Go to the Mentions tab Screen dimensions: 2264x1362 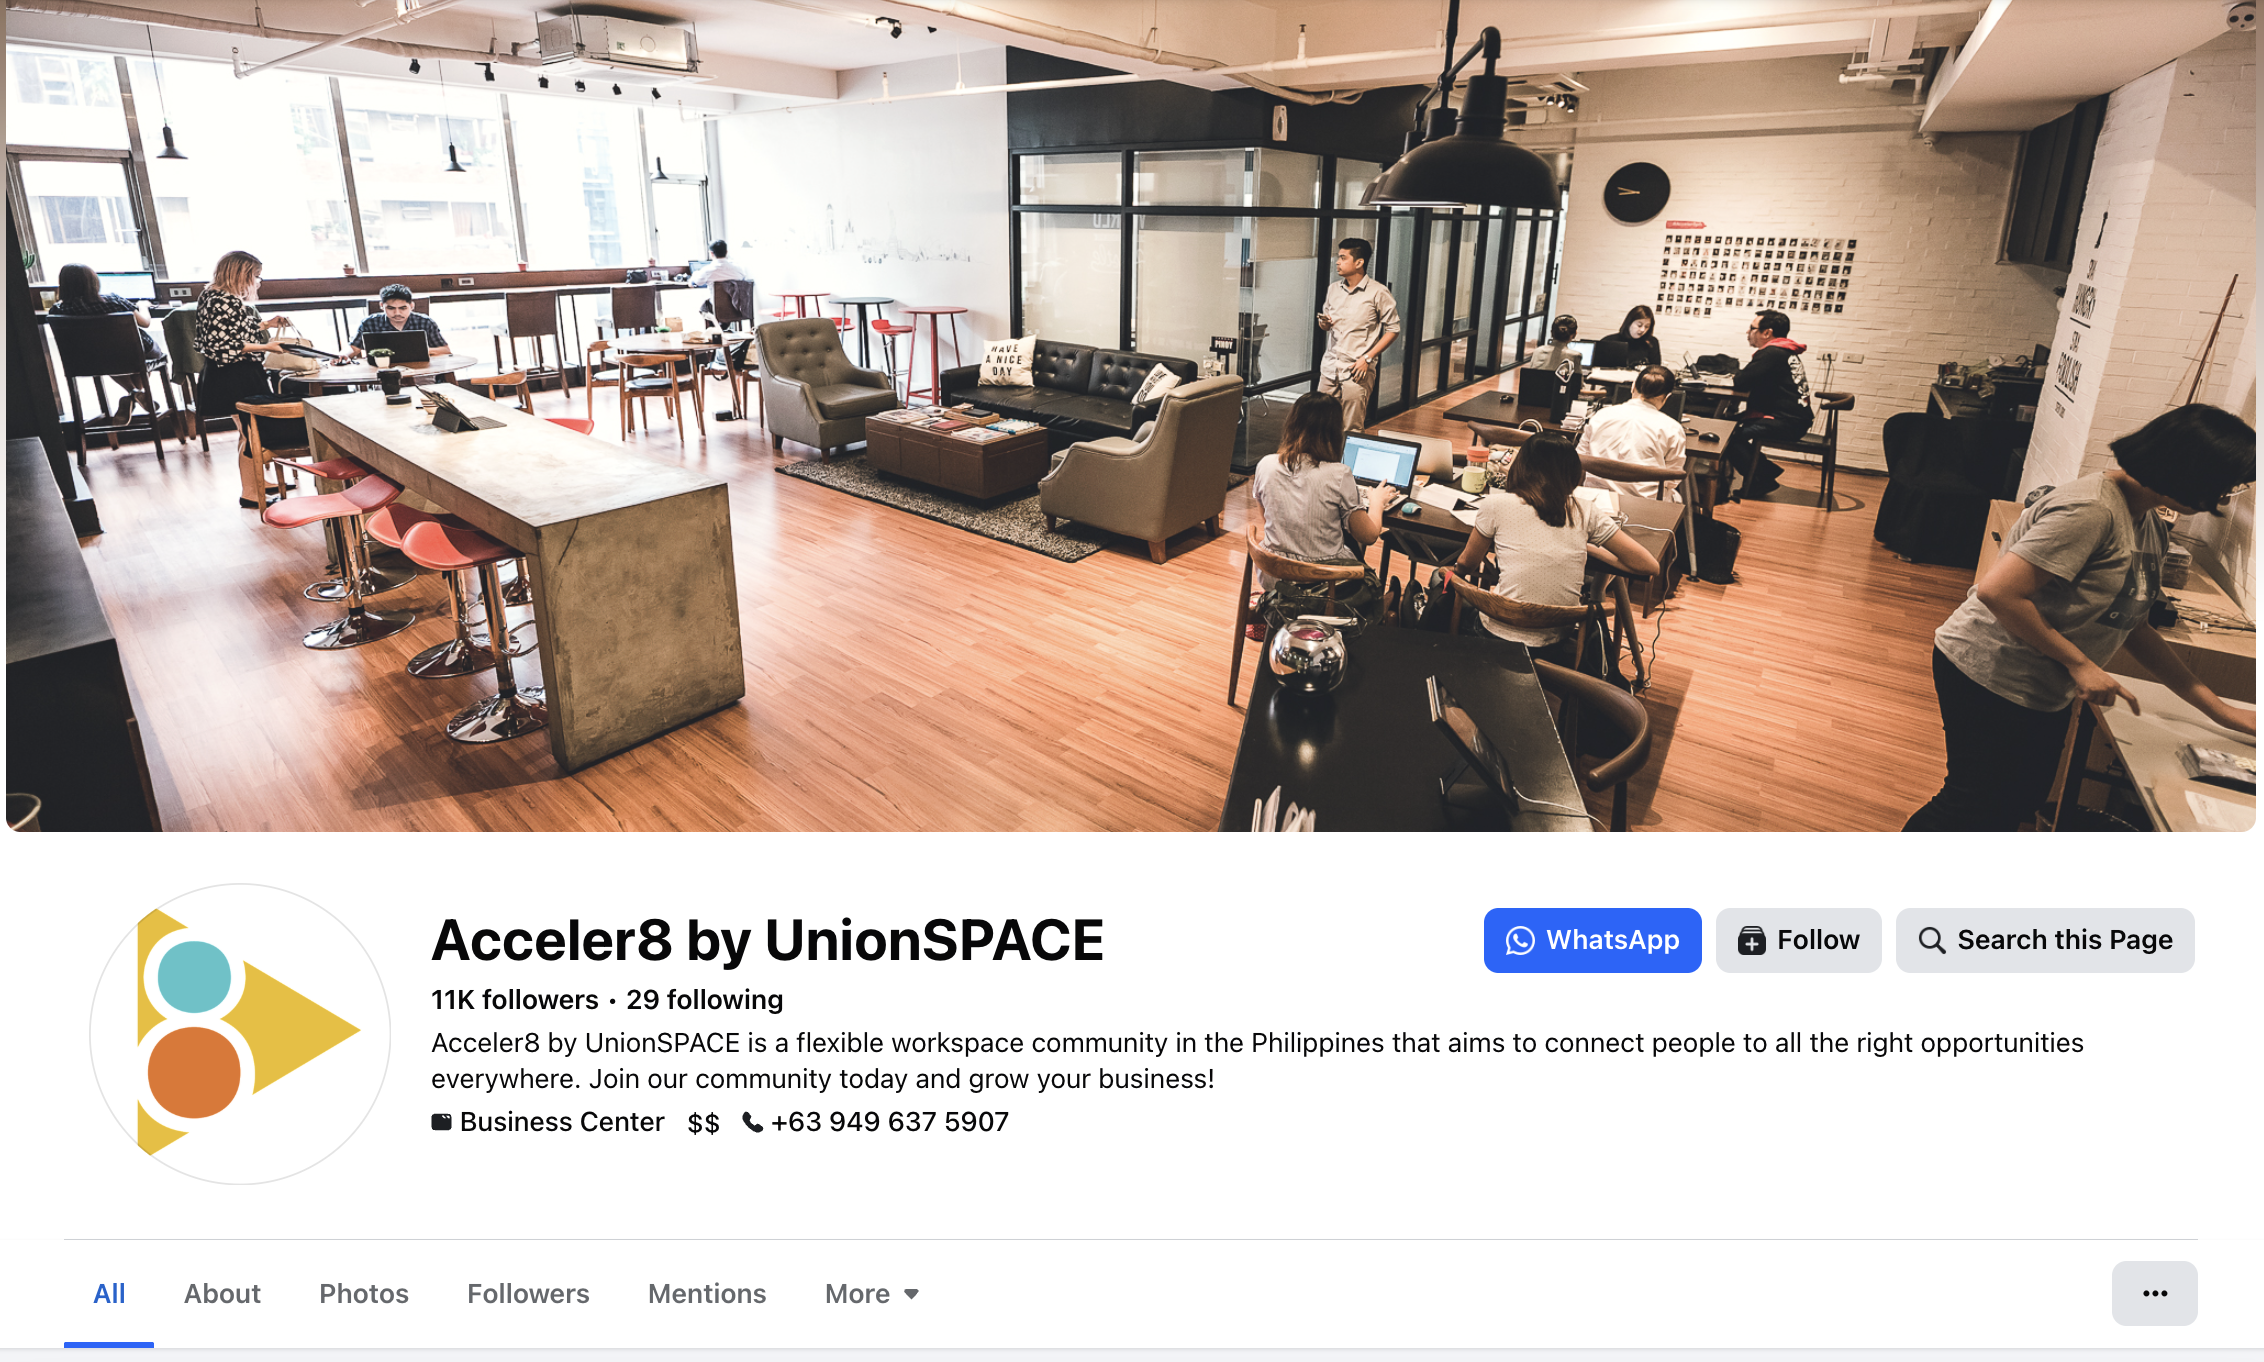pos(707,1294)
